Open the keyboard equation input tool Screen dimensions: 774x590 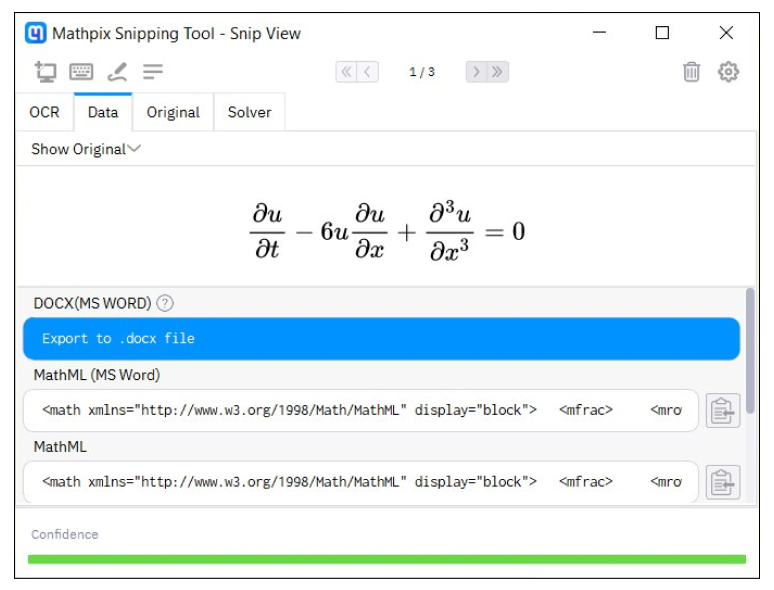(81, 72)
